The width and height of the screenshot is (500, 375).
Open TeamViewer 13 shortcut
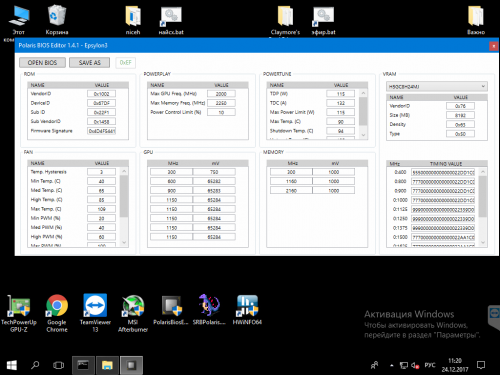(x=95, y=313)
